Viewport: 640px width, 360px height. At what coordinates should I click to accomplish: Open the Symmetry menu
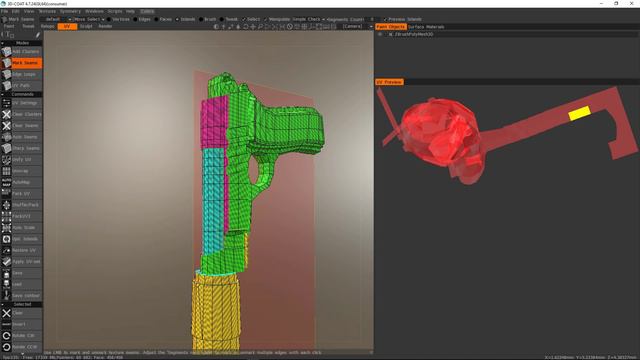[x=70, y=11]
